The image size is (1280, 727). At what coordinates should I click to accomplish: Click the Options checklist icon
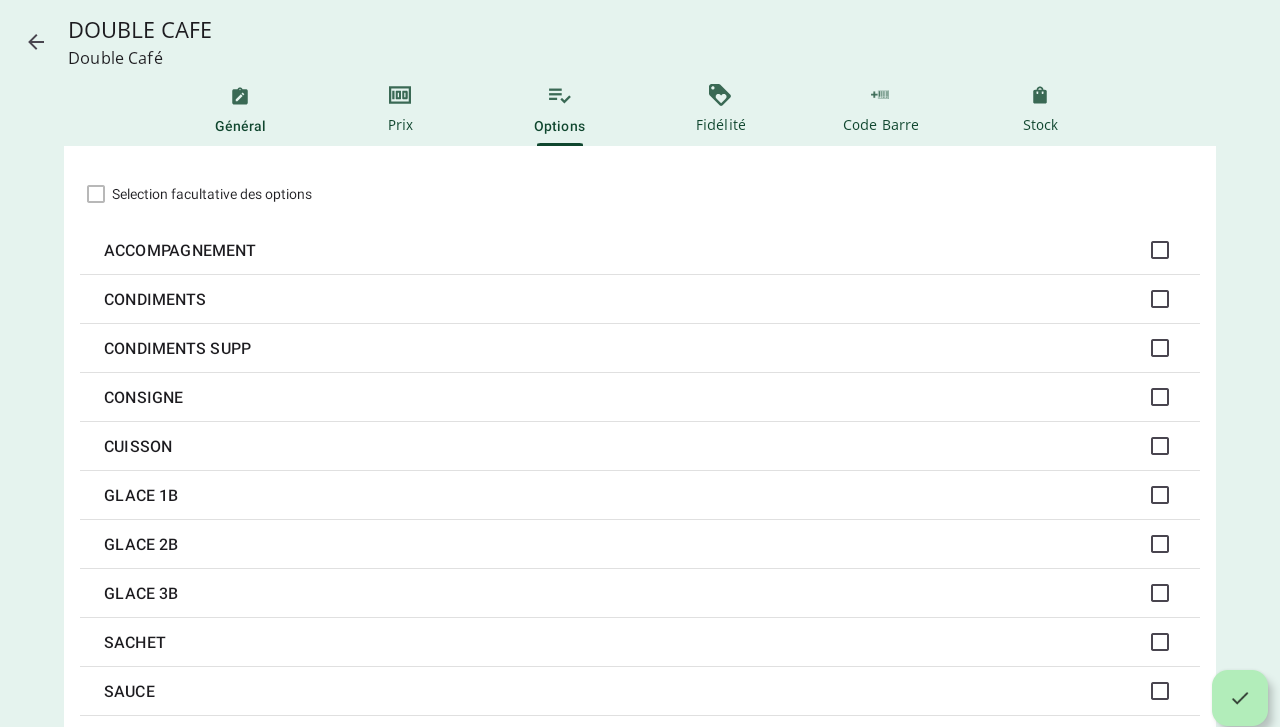point(560,96)
